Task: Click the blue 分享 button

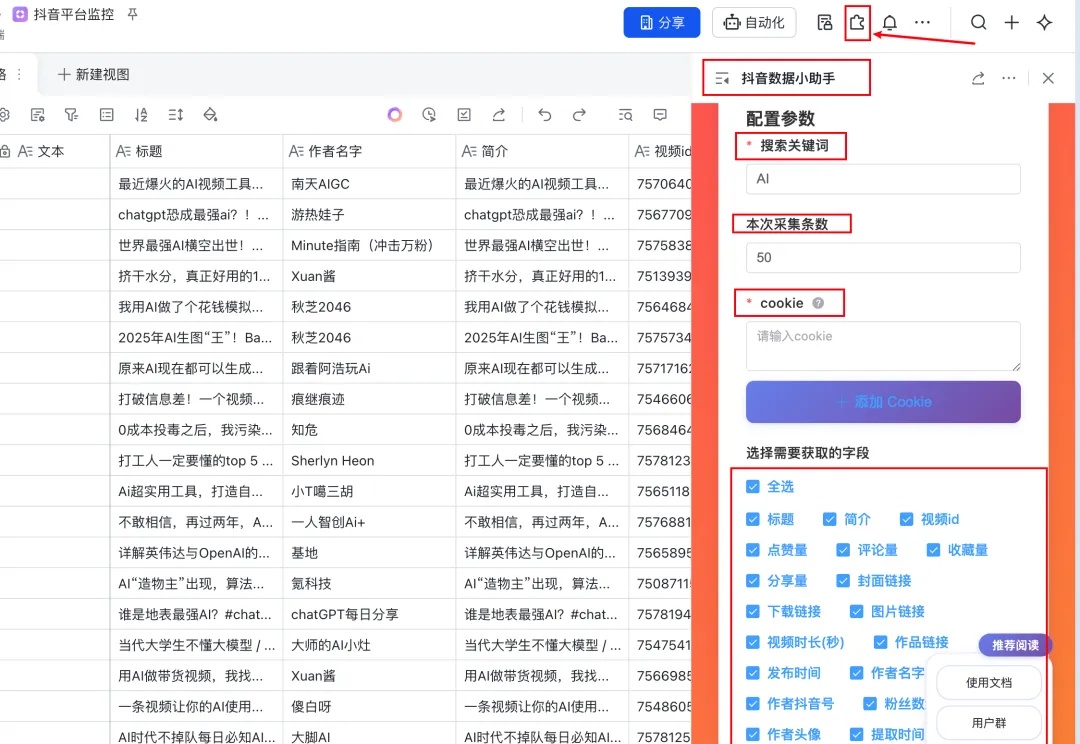Action: point(661,23)
